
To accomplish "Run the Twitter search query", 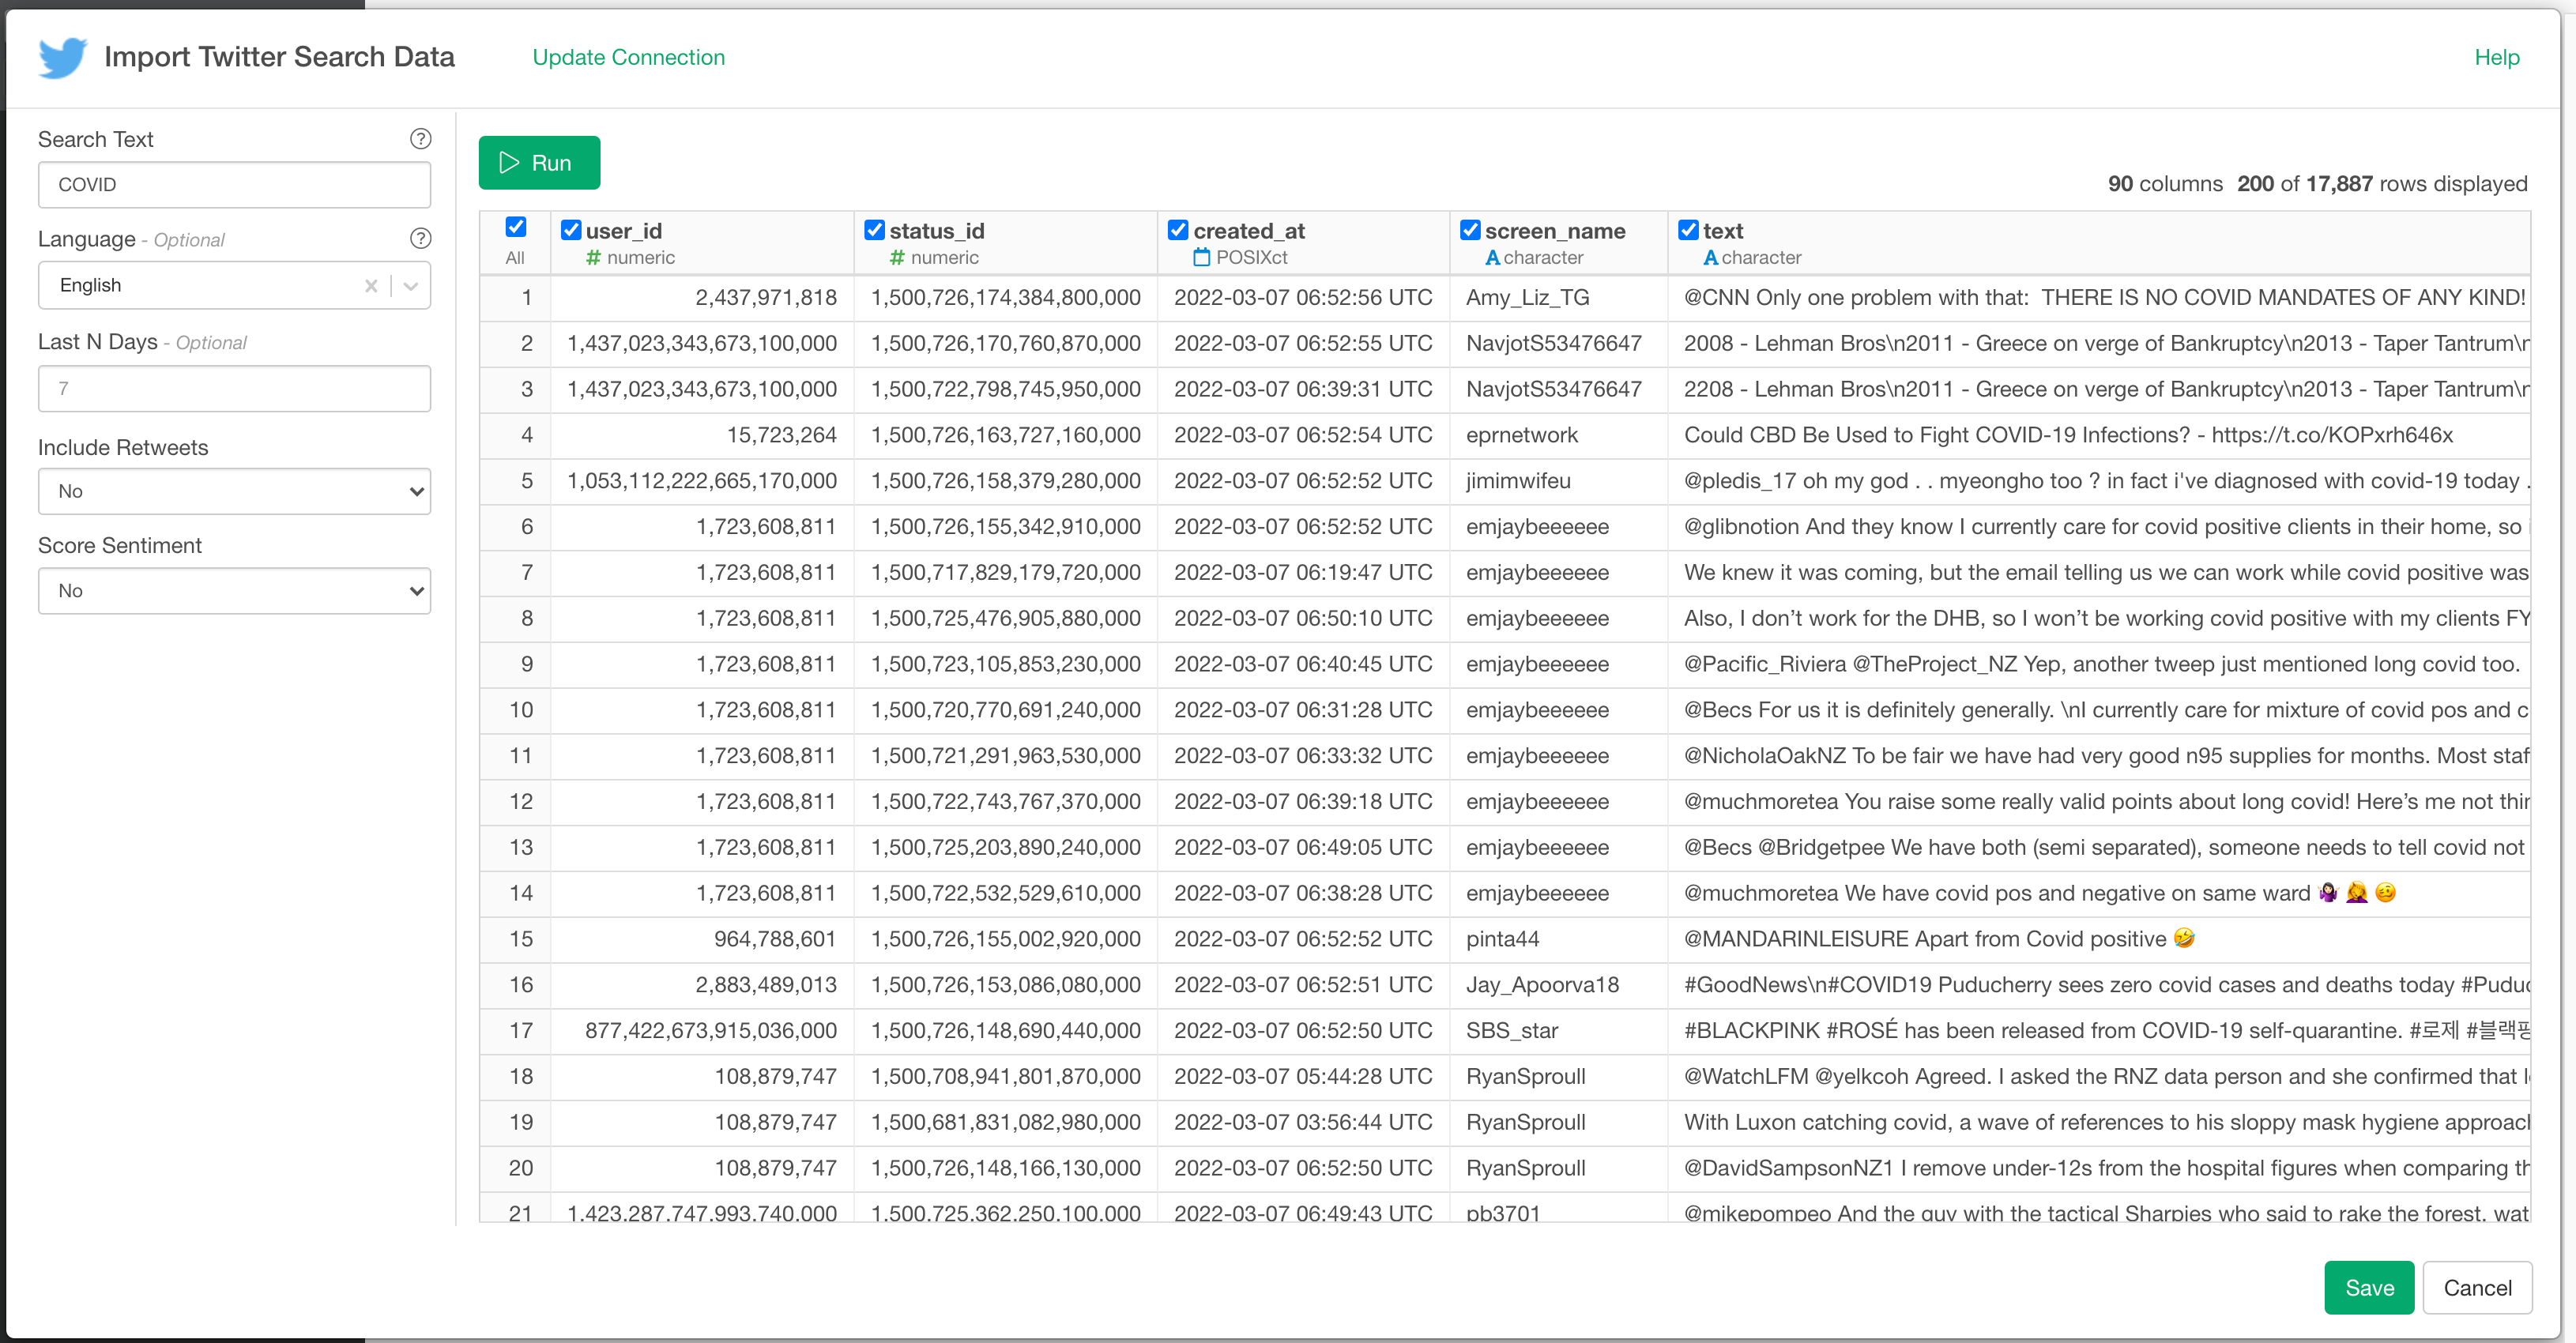I will tap(539, 163).
